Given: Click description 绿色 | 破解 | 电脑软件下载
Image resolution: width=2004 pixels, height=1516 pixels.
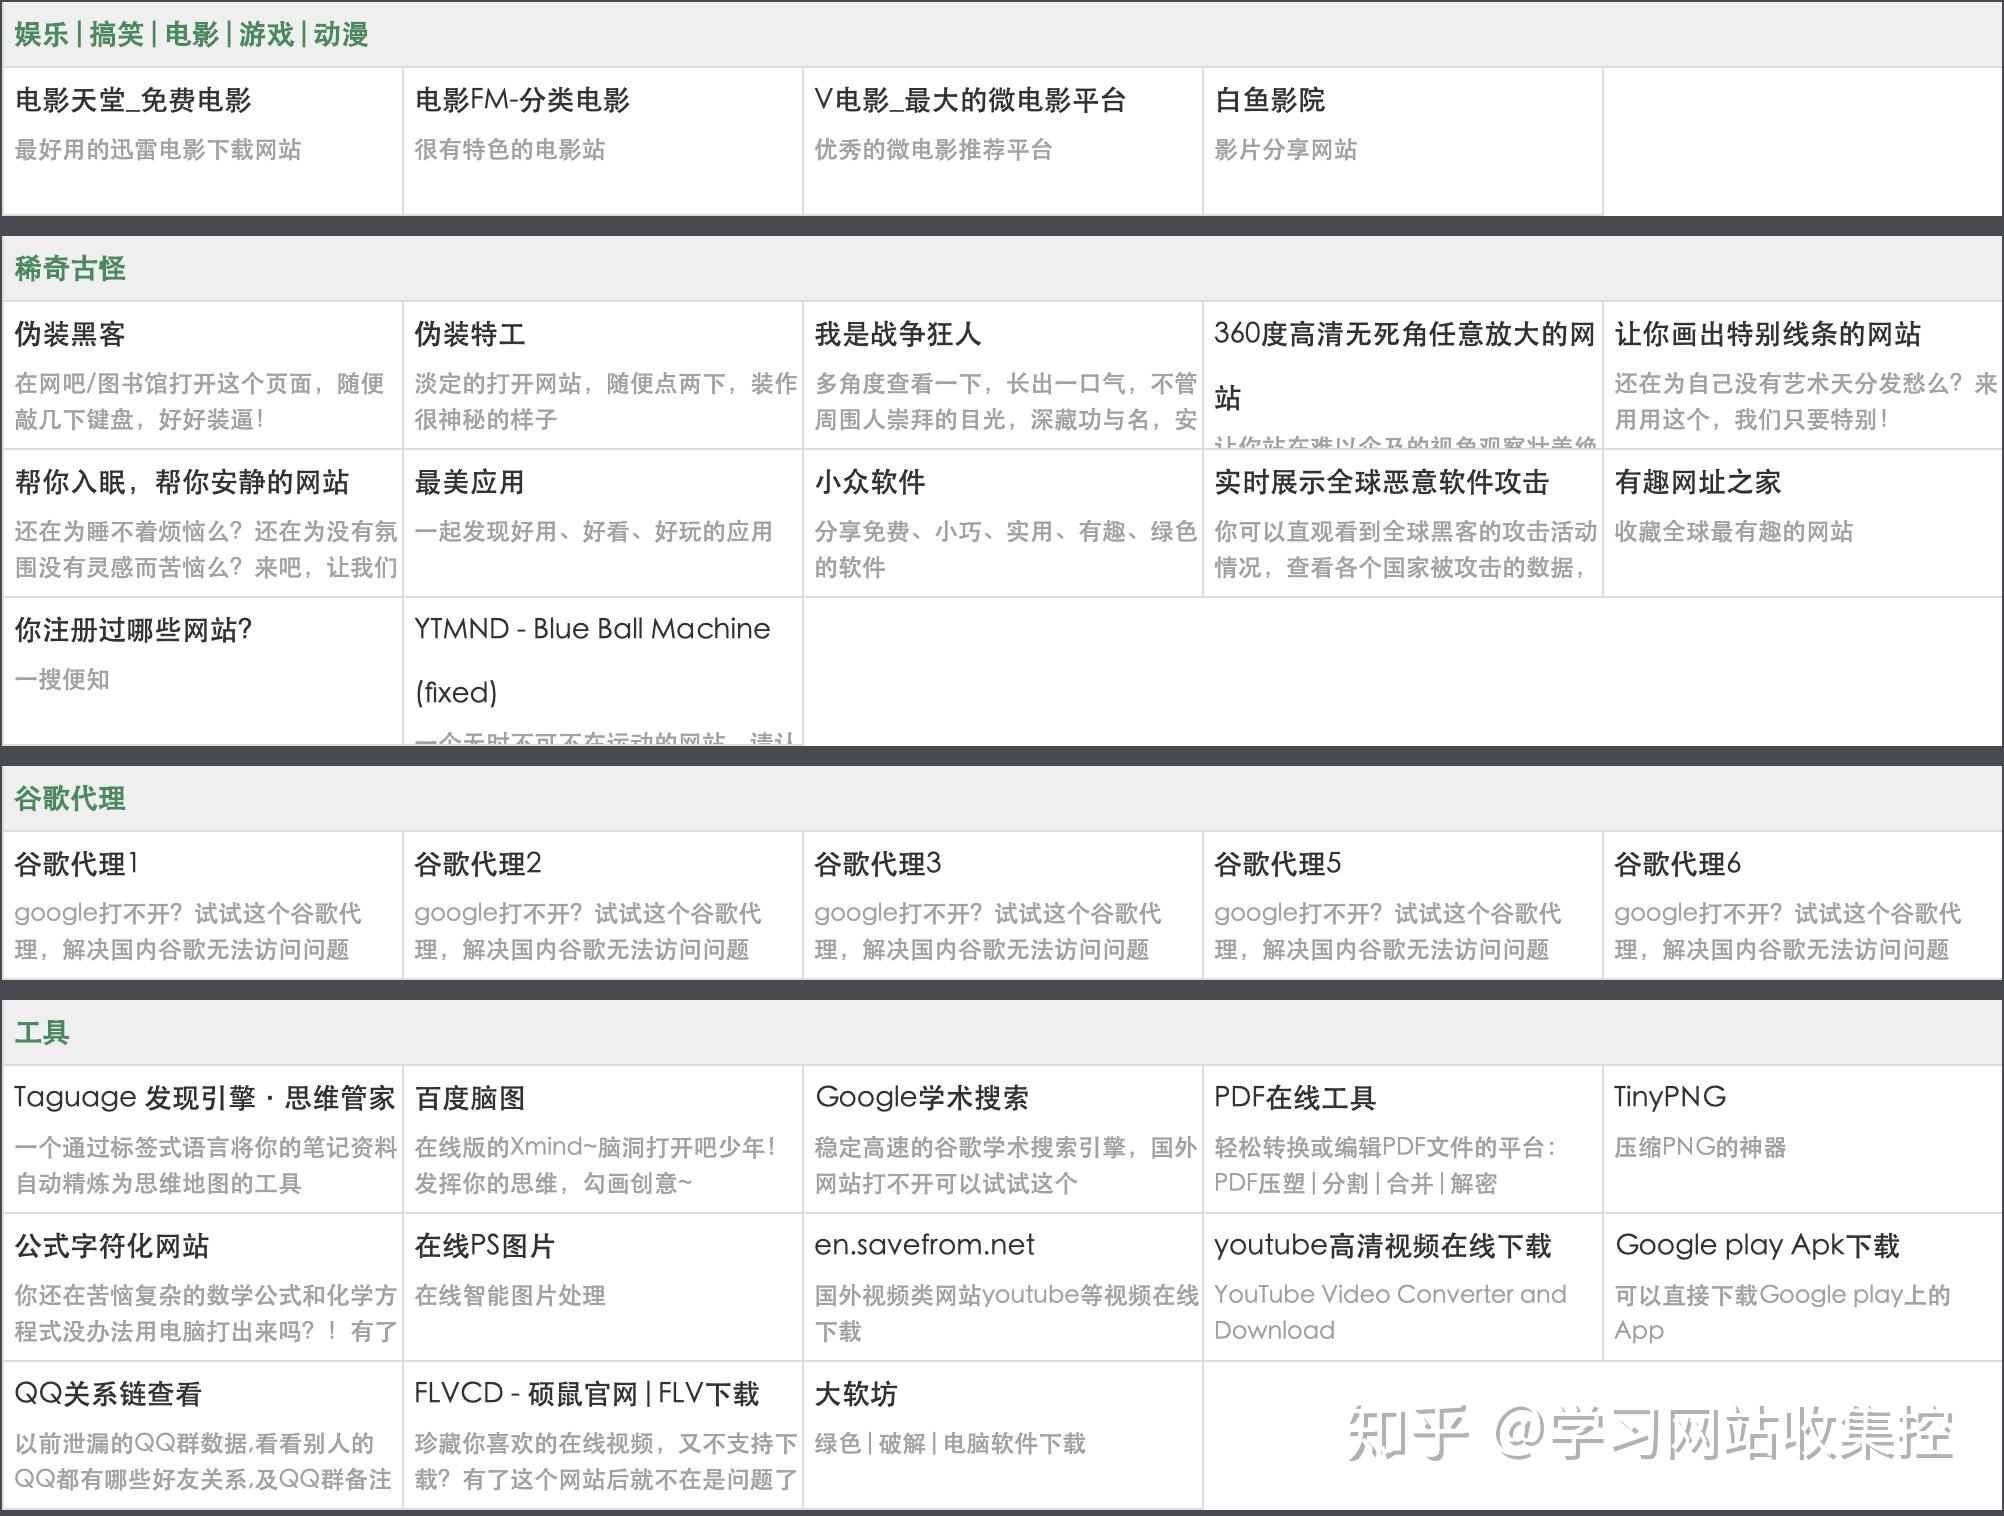Looking at the screenshot, I should (x=950, y=1444).
